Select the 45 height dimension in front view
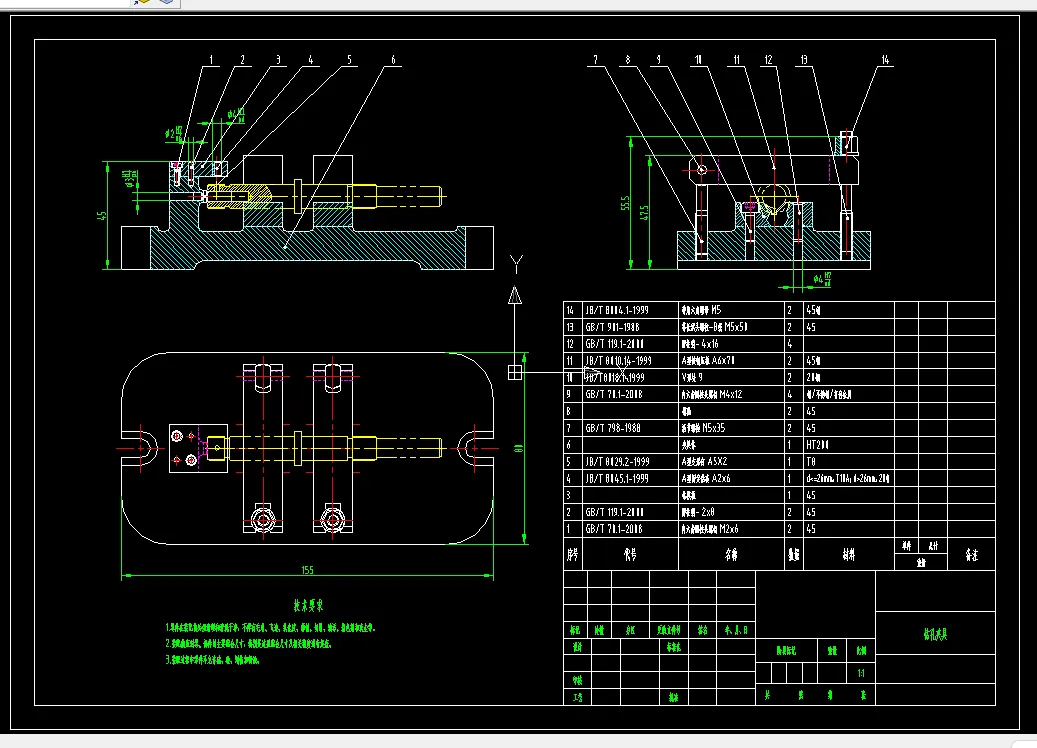This screenshot has height=748, width=1037. coord(101,216)
